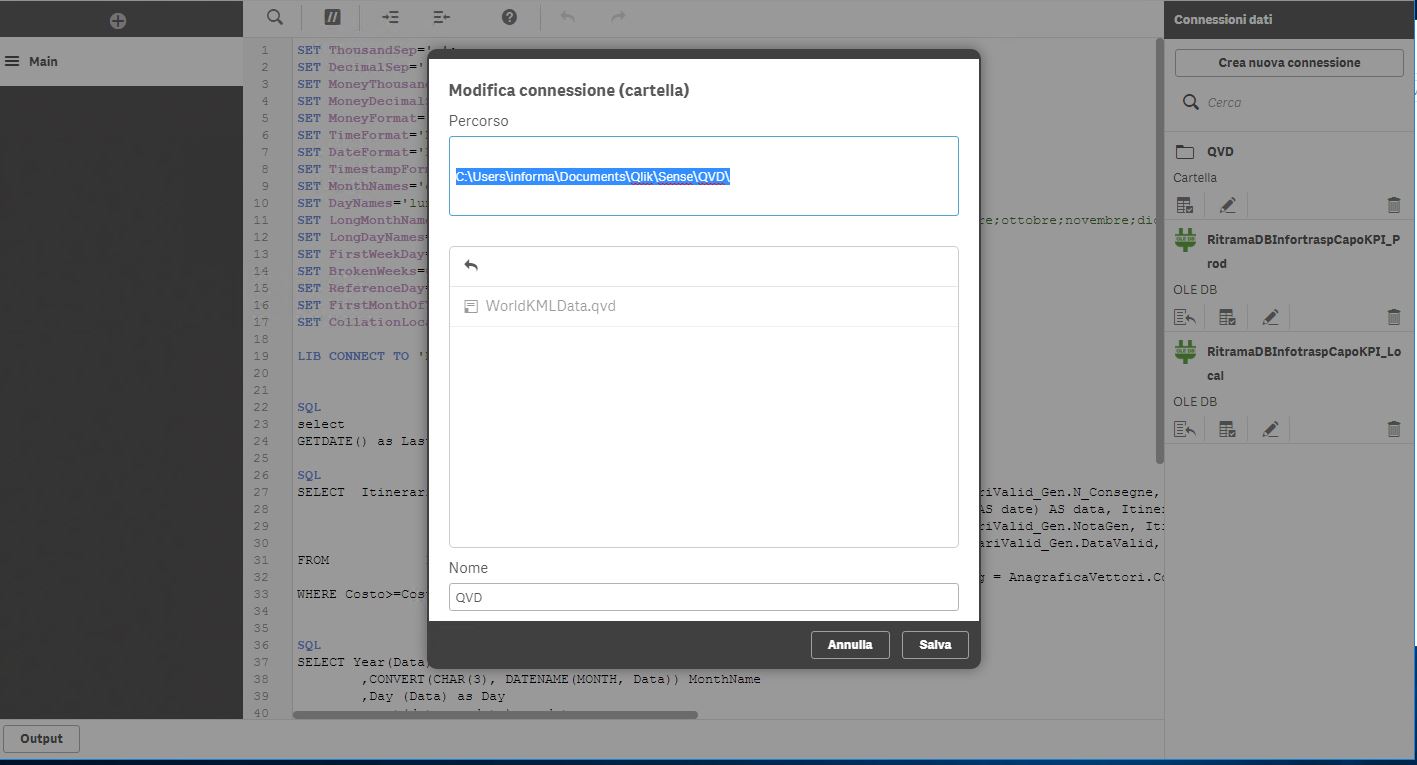Click Annulla to cancel the dialog
The image size is (1417, 765).
tap(850, 645)
